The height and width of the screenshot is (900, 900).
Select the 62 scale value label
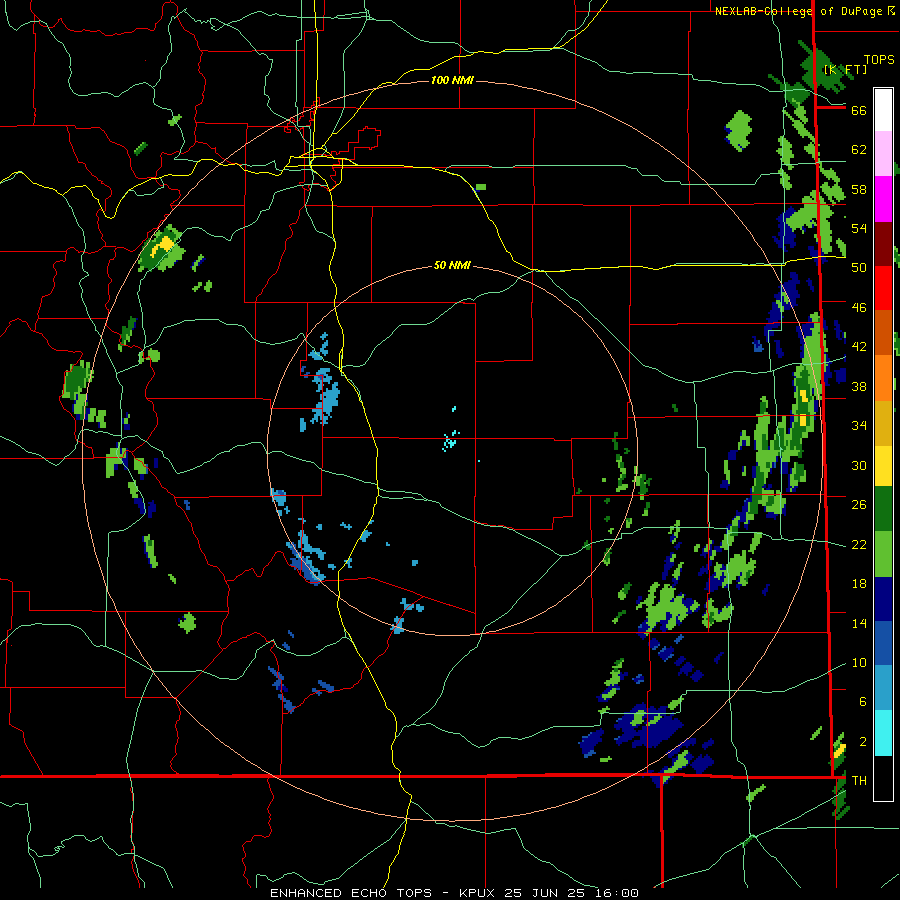859,149
